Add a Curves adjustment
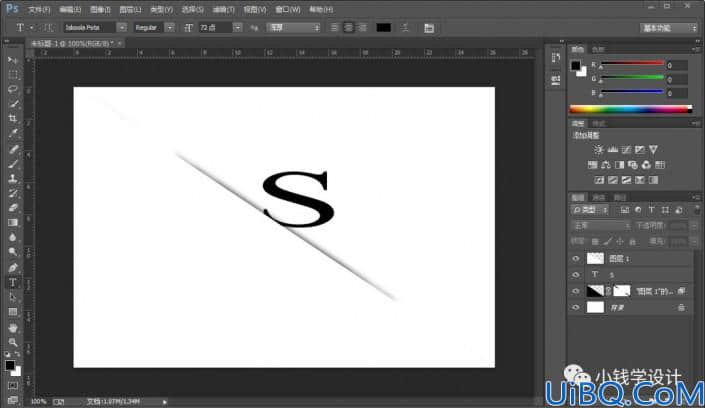The width and height of the screenshot is (705, 408). coord(626,149)
